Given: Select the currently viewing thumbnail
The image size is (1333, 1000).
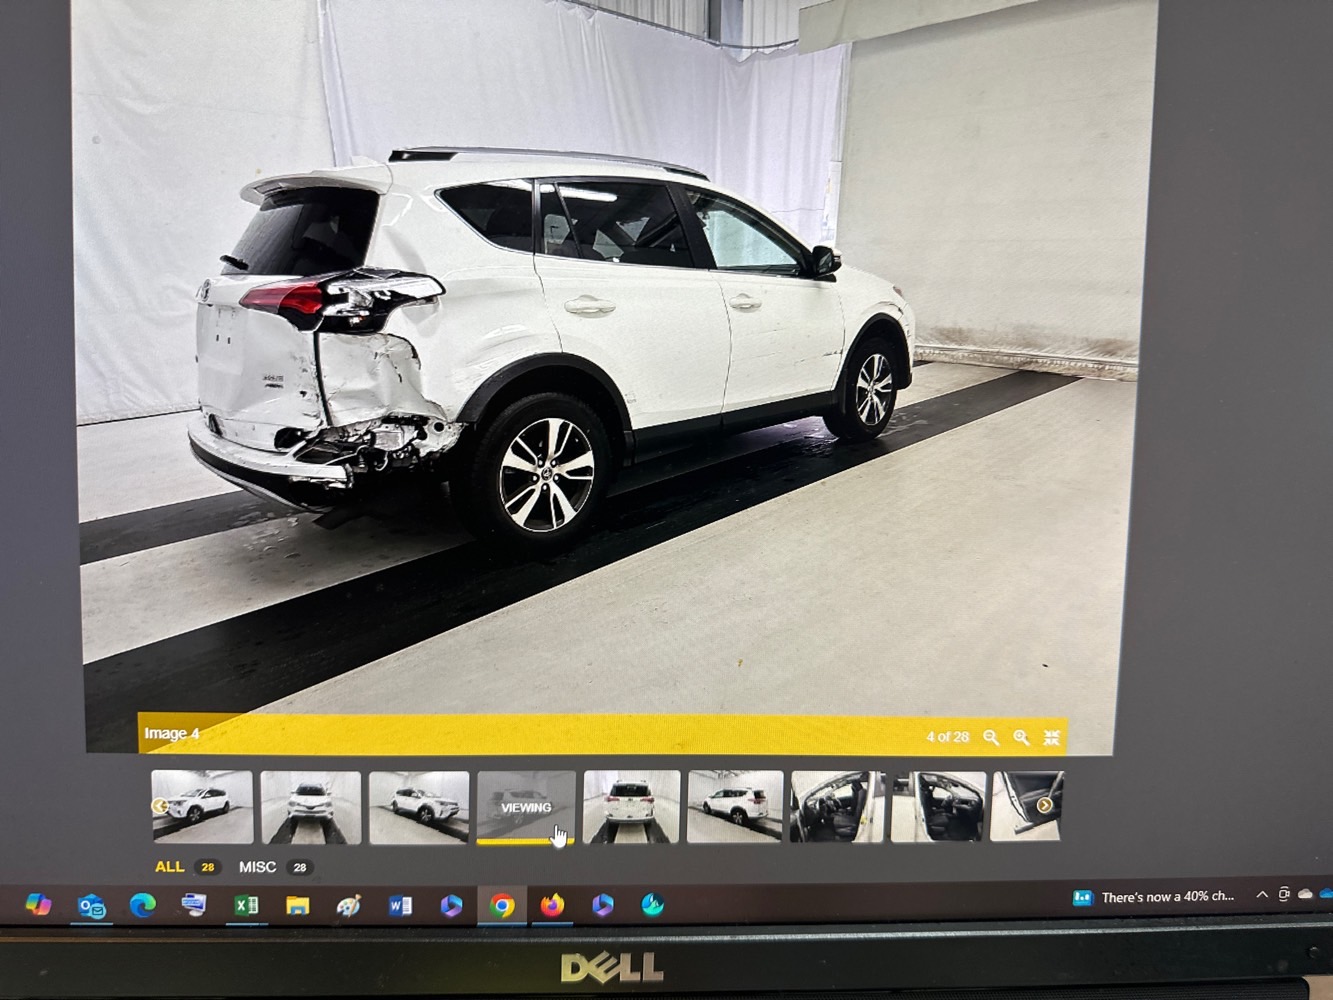Looking at the screenshot, I should (x=526, y=807).
